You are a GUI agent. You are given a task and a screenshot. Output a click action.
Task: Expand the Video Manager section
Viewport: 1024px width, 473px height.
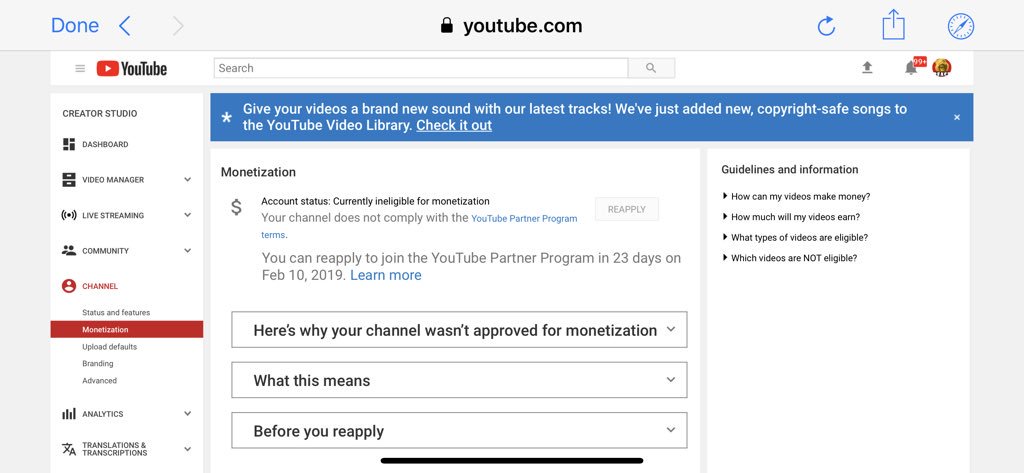(x=187, y=180)
